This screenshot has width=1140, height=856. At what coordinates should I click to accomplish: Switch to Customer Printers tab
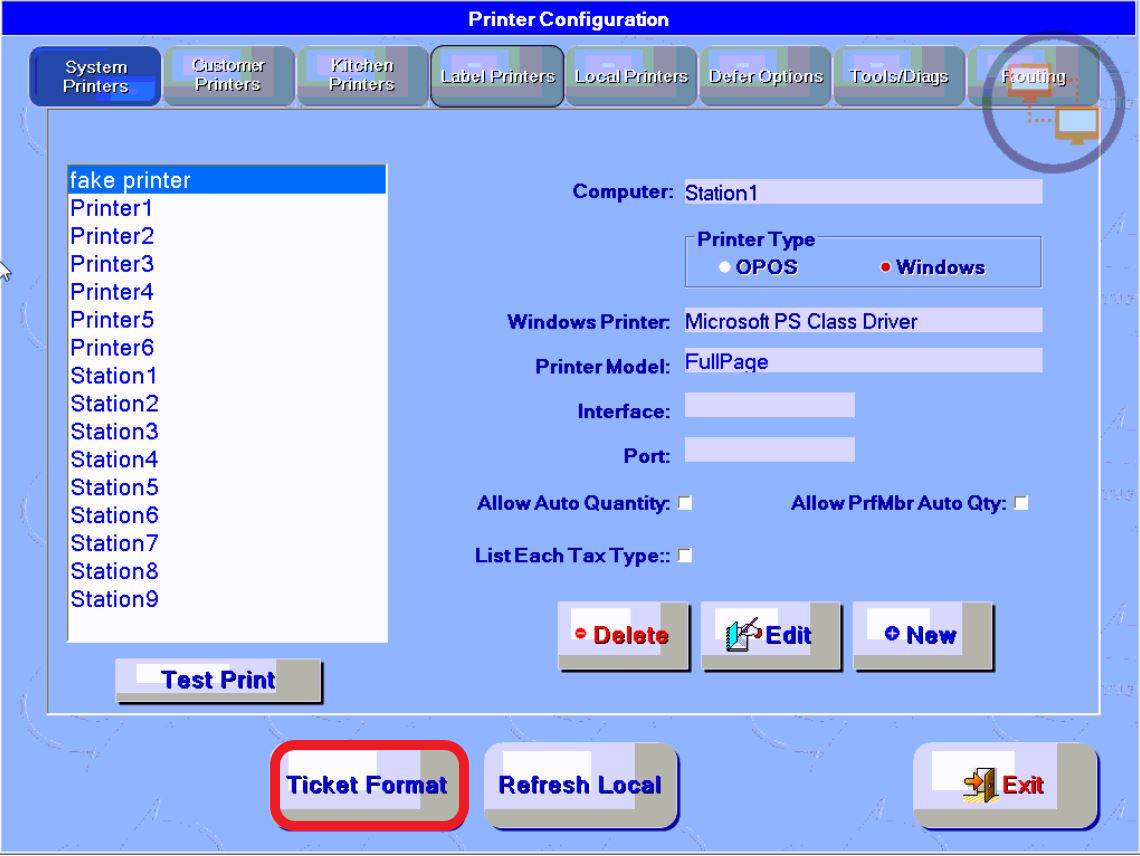point(229,76)
